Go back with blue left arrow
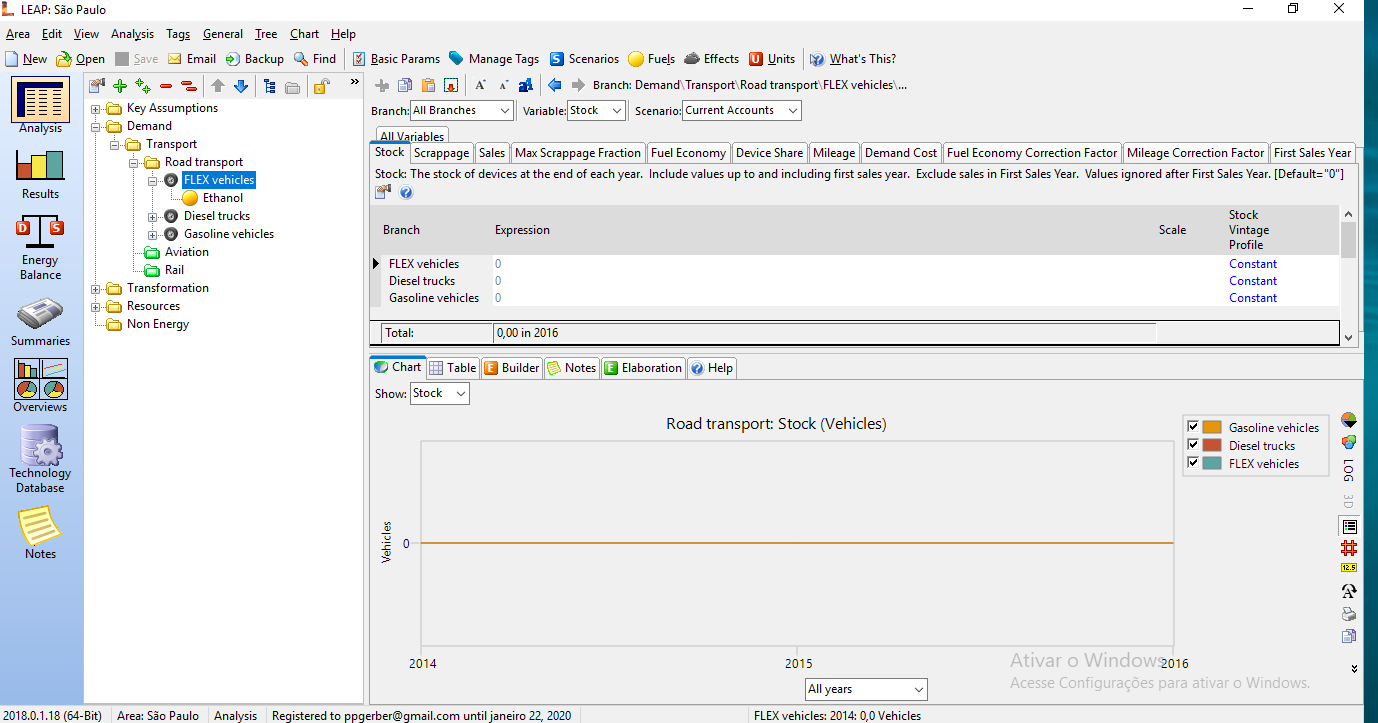The height and width of the screenshot is (723, 1378). pyautogui.click(x=555, y=85)
